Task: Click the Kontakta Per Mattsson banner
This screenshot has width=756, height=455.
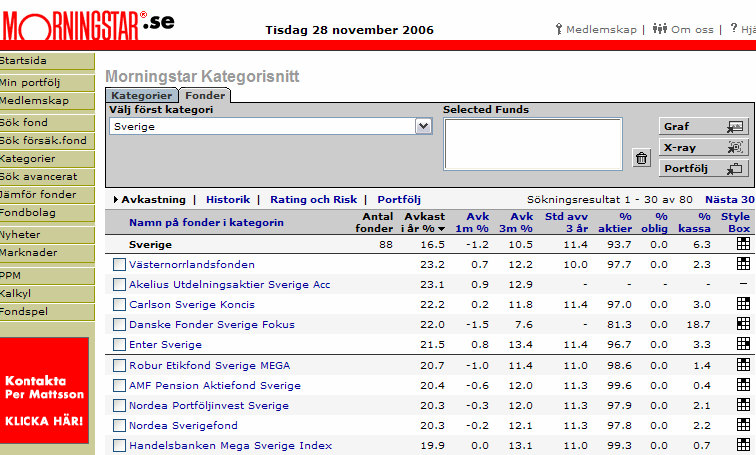Action: [44, 391]
